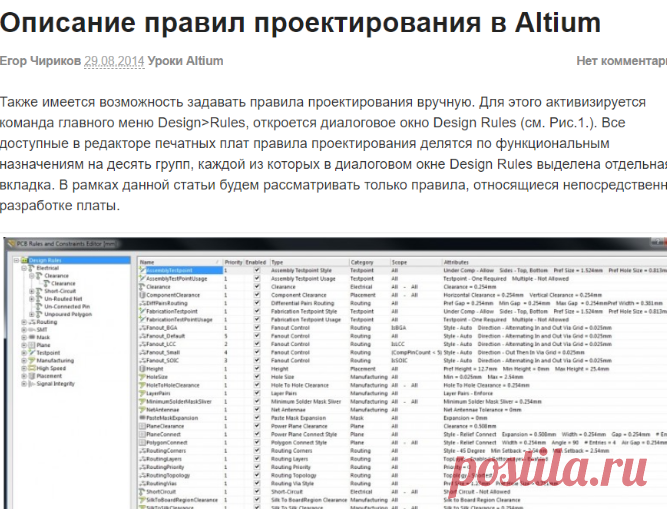Screen dimensions: 667x509
Task: Click the PCB Rules and Constraints Editor title icon
Action: pos(11,244)
